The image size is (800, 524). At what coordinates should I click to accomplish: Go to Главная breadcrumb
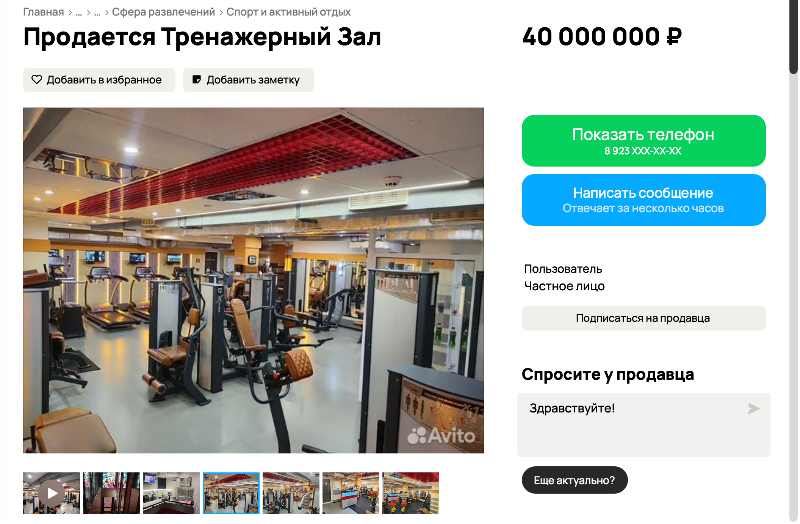[43, 12]
